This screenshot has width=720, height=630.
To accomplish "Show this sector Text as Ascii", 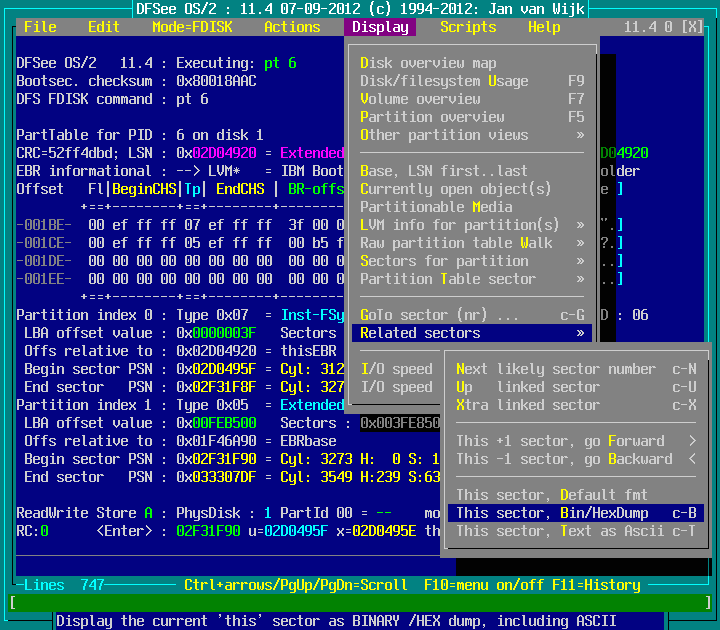I will coord(576,531).
